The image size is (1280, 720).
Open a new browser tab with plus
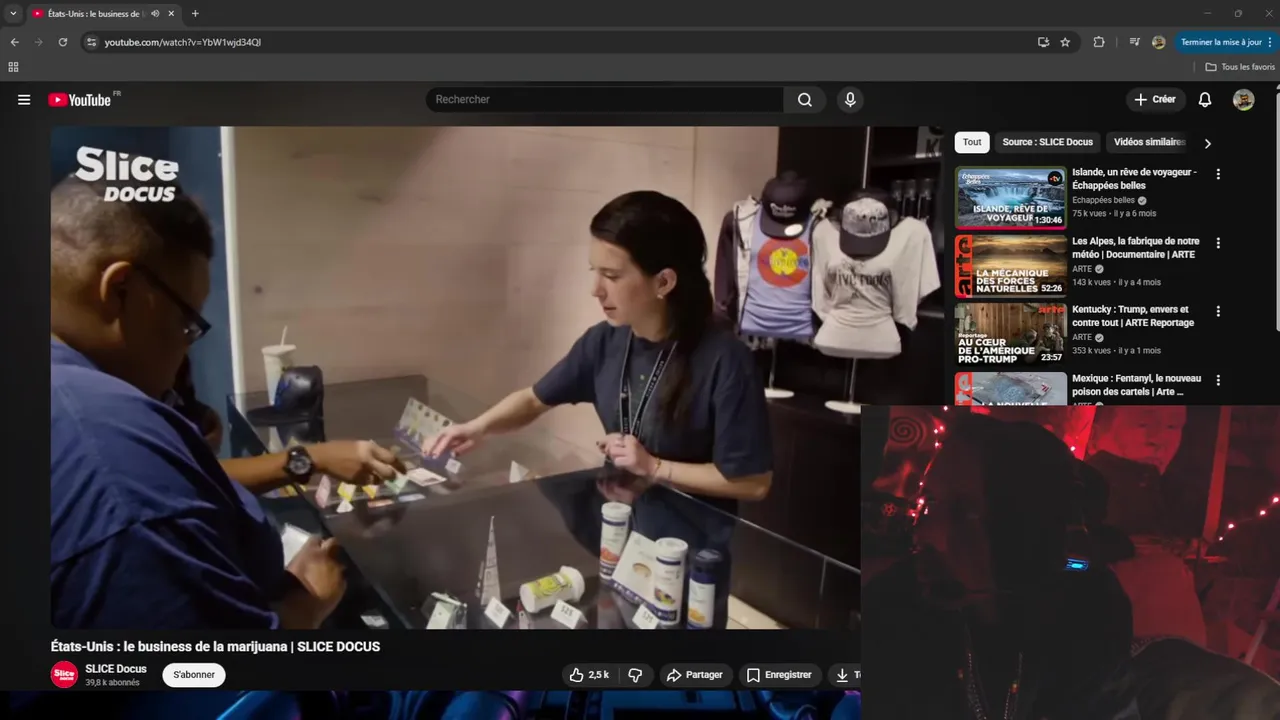pos(195,14)
